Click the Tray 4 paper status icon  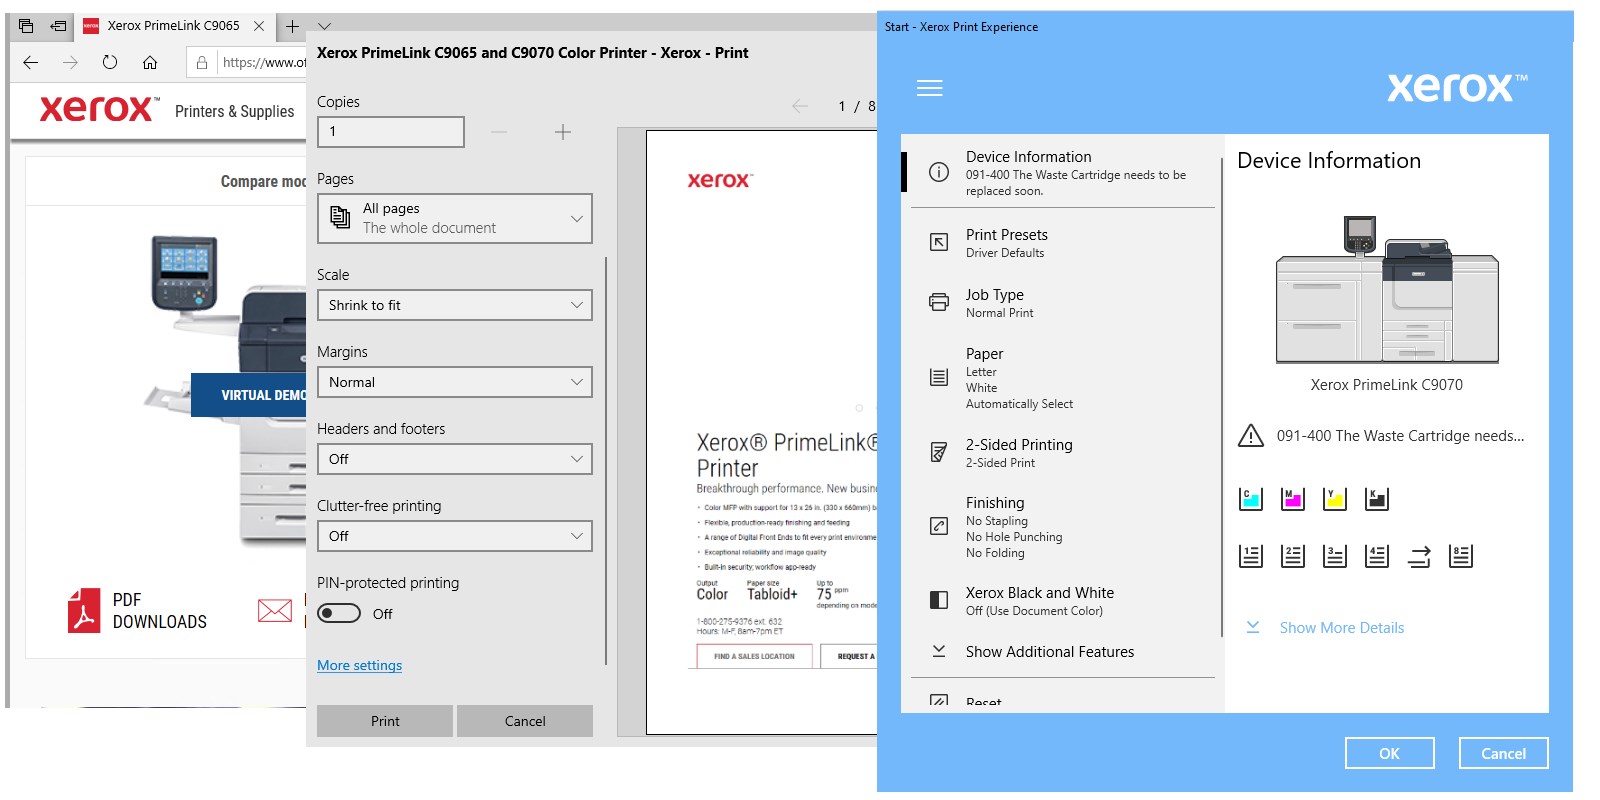pyautogui.click(x=1376, y=556)
